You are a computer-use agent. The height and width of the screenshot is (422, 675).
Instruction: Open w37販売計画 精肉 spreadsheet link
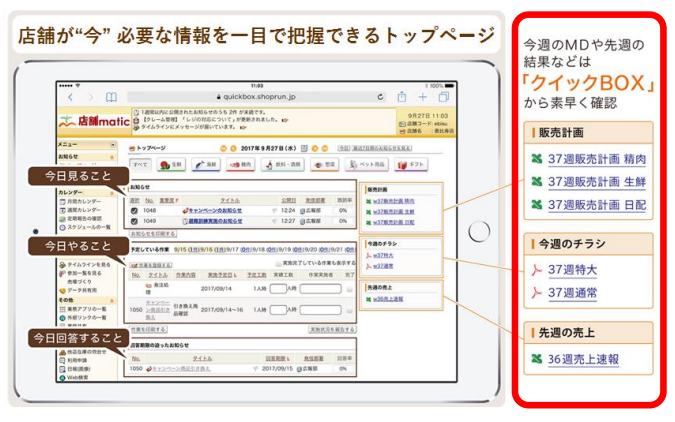[394, 201]
